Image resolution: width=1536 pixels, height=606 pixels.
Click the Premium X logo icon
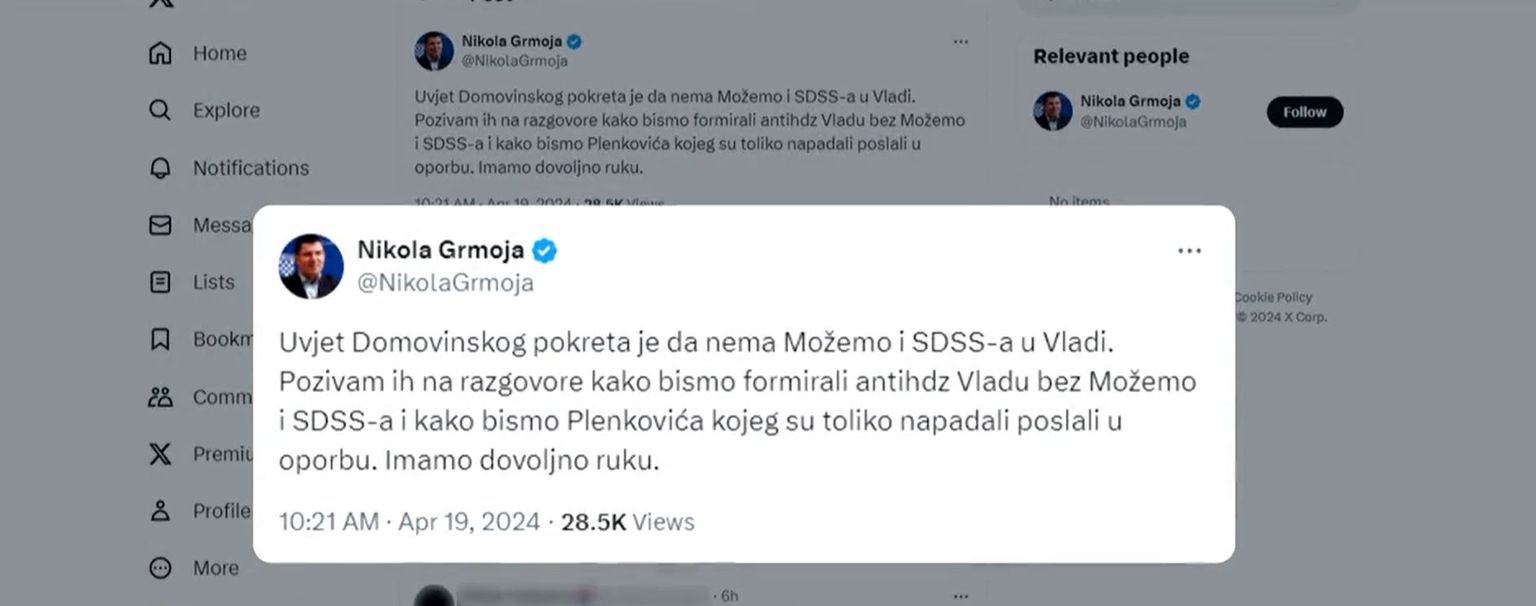(160, 454)
